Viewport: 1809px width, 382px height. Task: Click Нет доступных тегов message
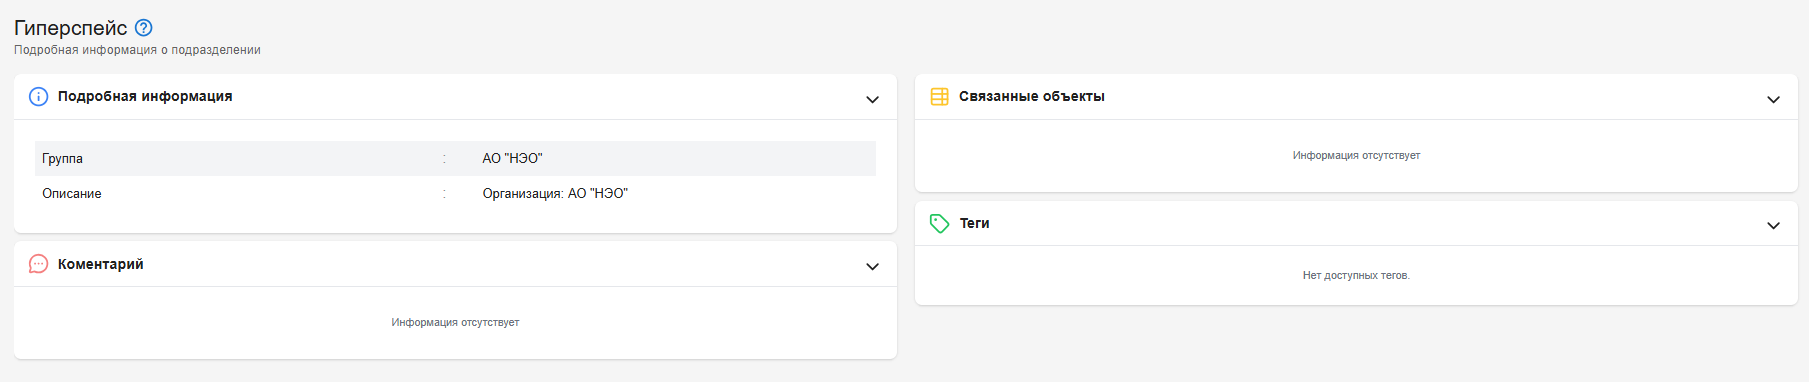tap(1356, 275)
